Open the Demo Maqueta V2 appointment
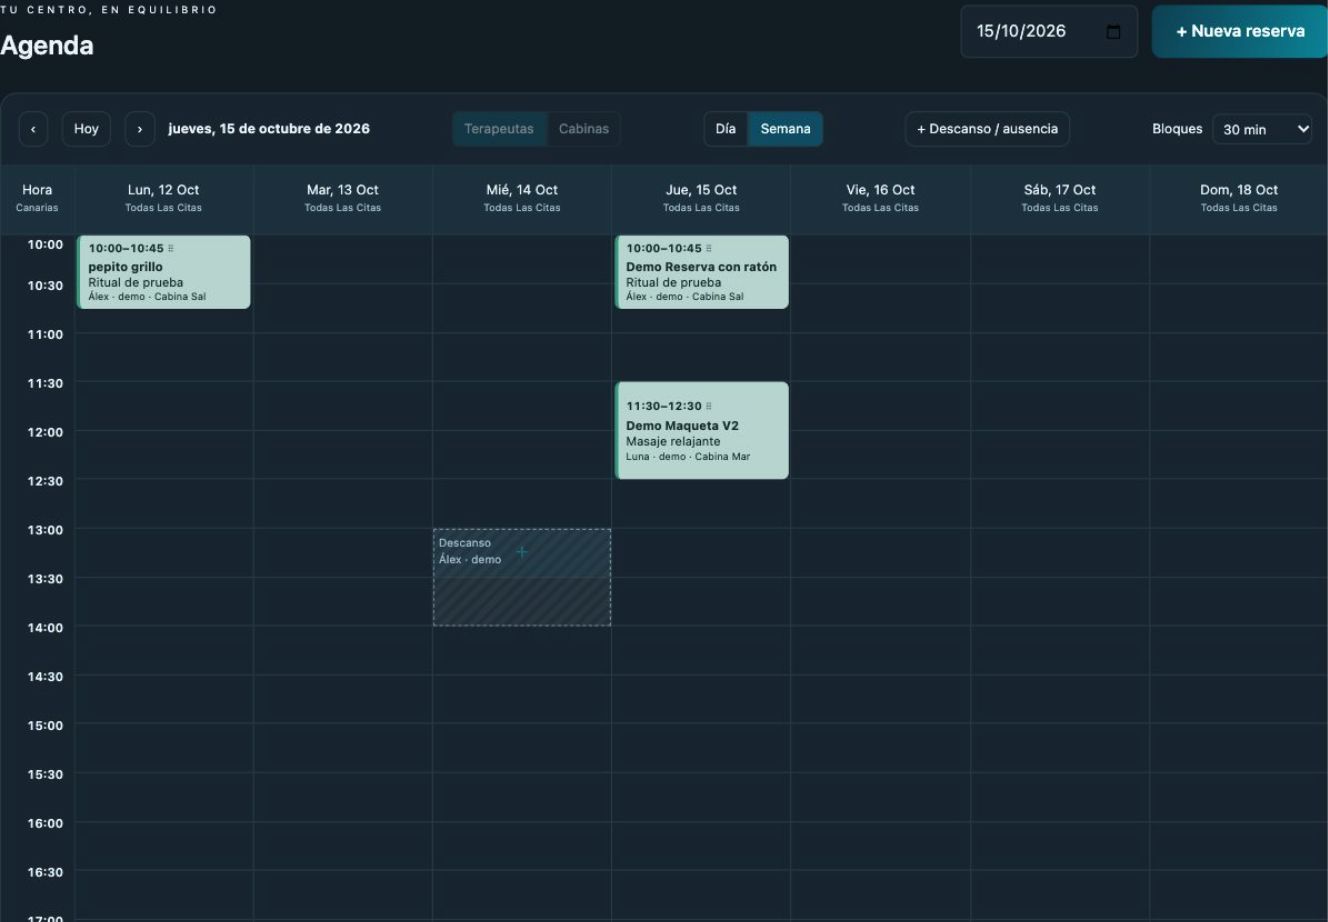The image size is (1328, 922). click(702, 430)
